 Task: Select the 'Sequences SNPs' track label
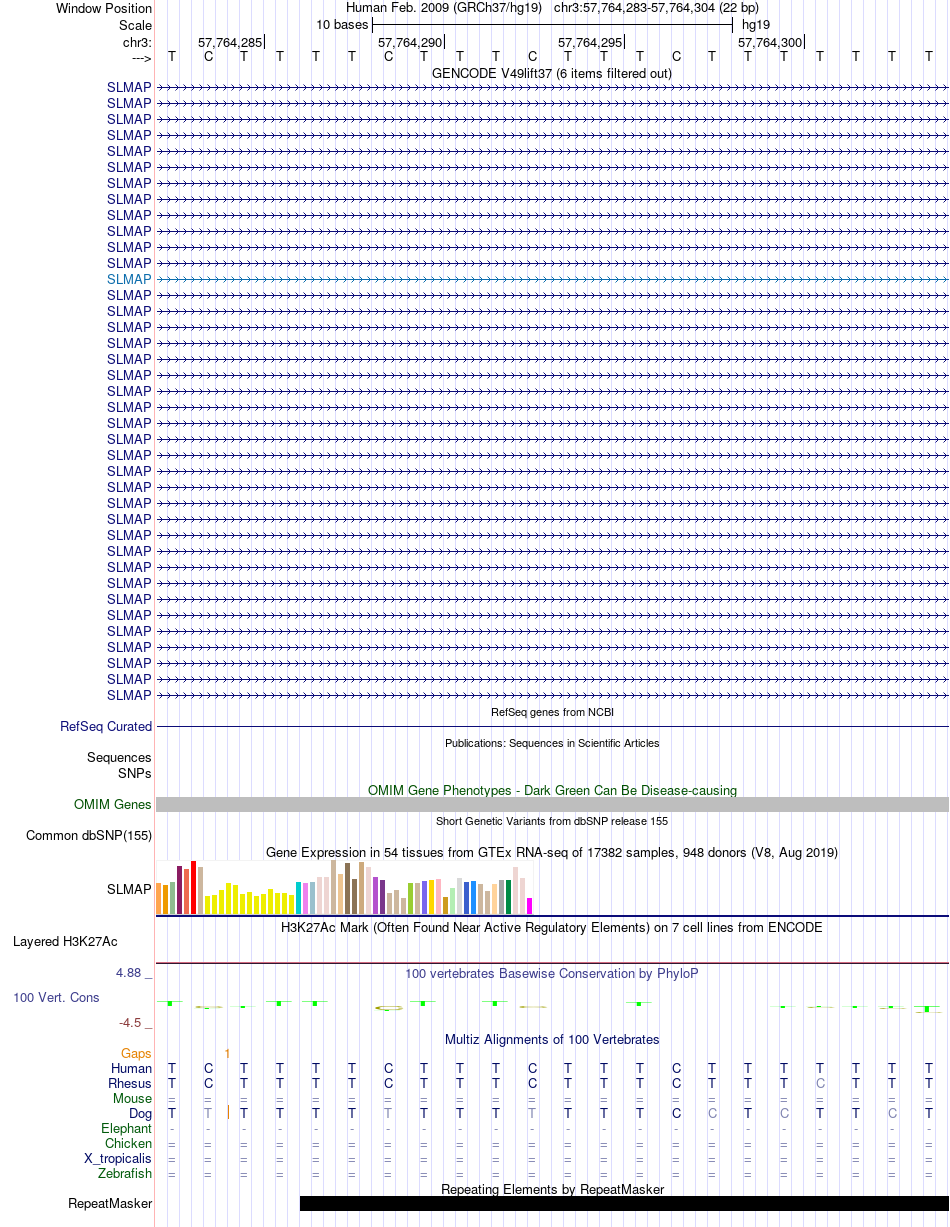(119, 766)
